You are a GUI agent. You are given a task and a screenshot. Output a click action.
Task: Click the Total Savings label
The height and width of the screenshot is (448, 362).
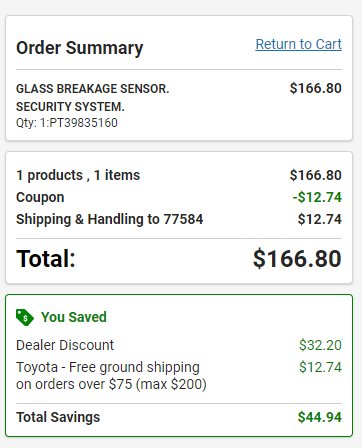pos(58,417)
